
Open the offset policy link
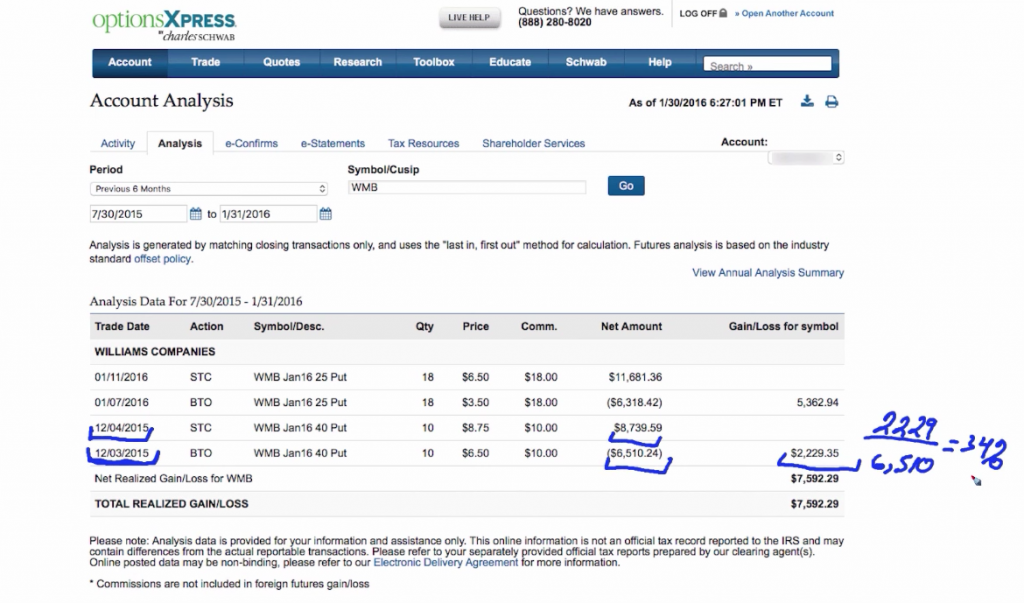pos(162,259)
